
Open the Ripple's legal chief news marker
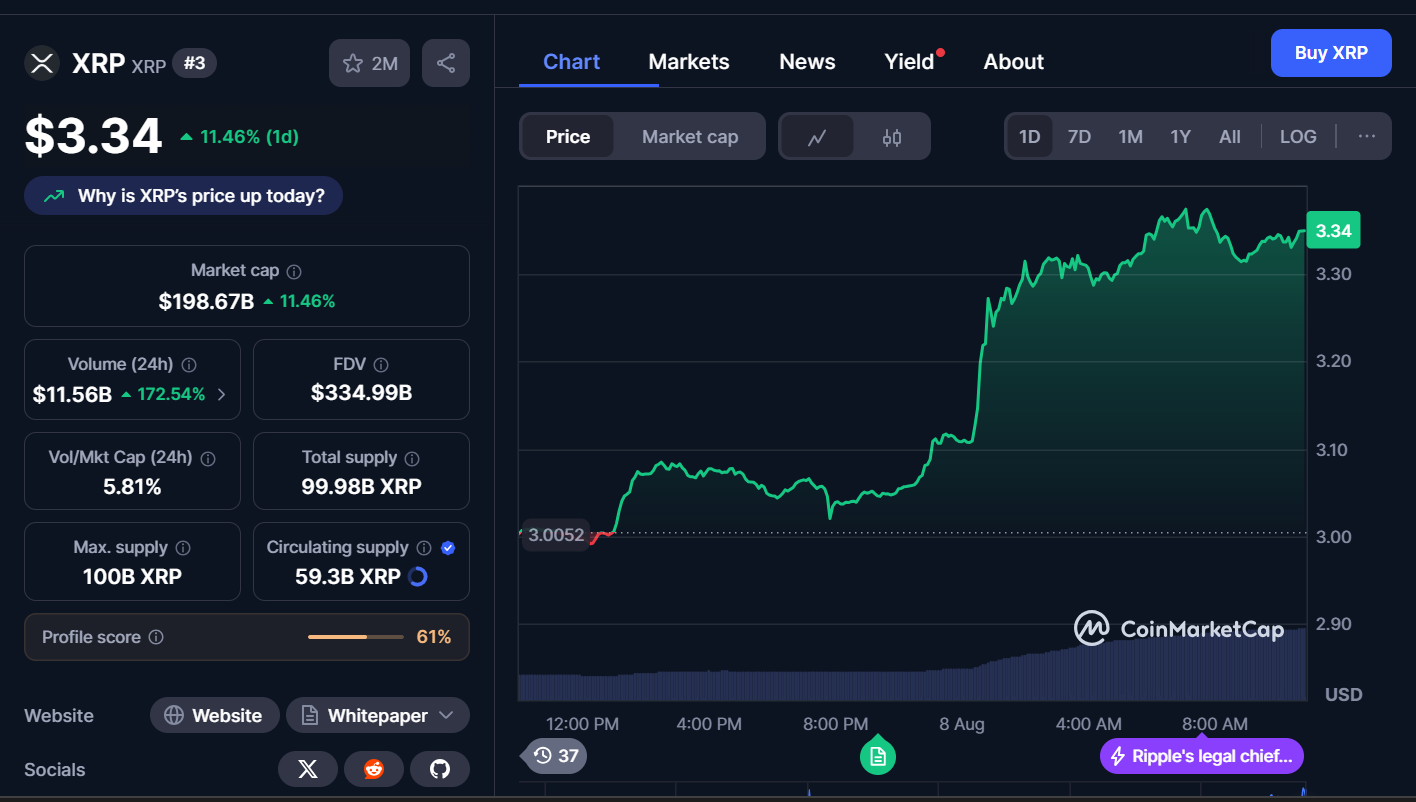point(1202,756)
